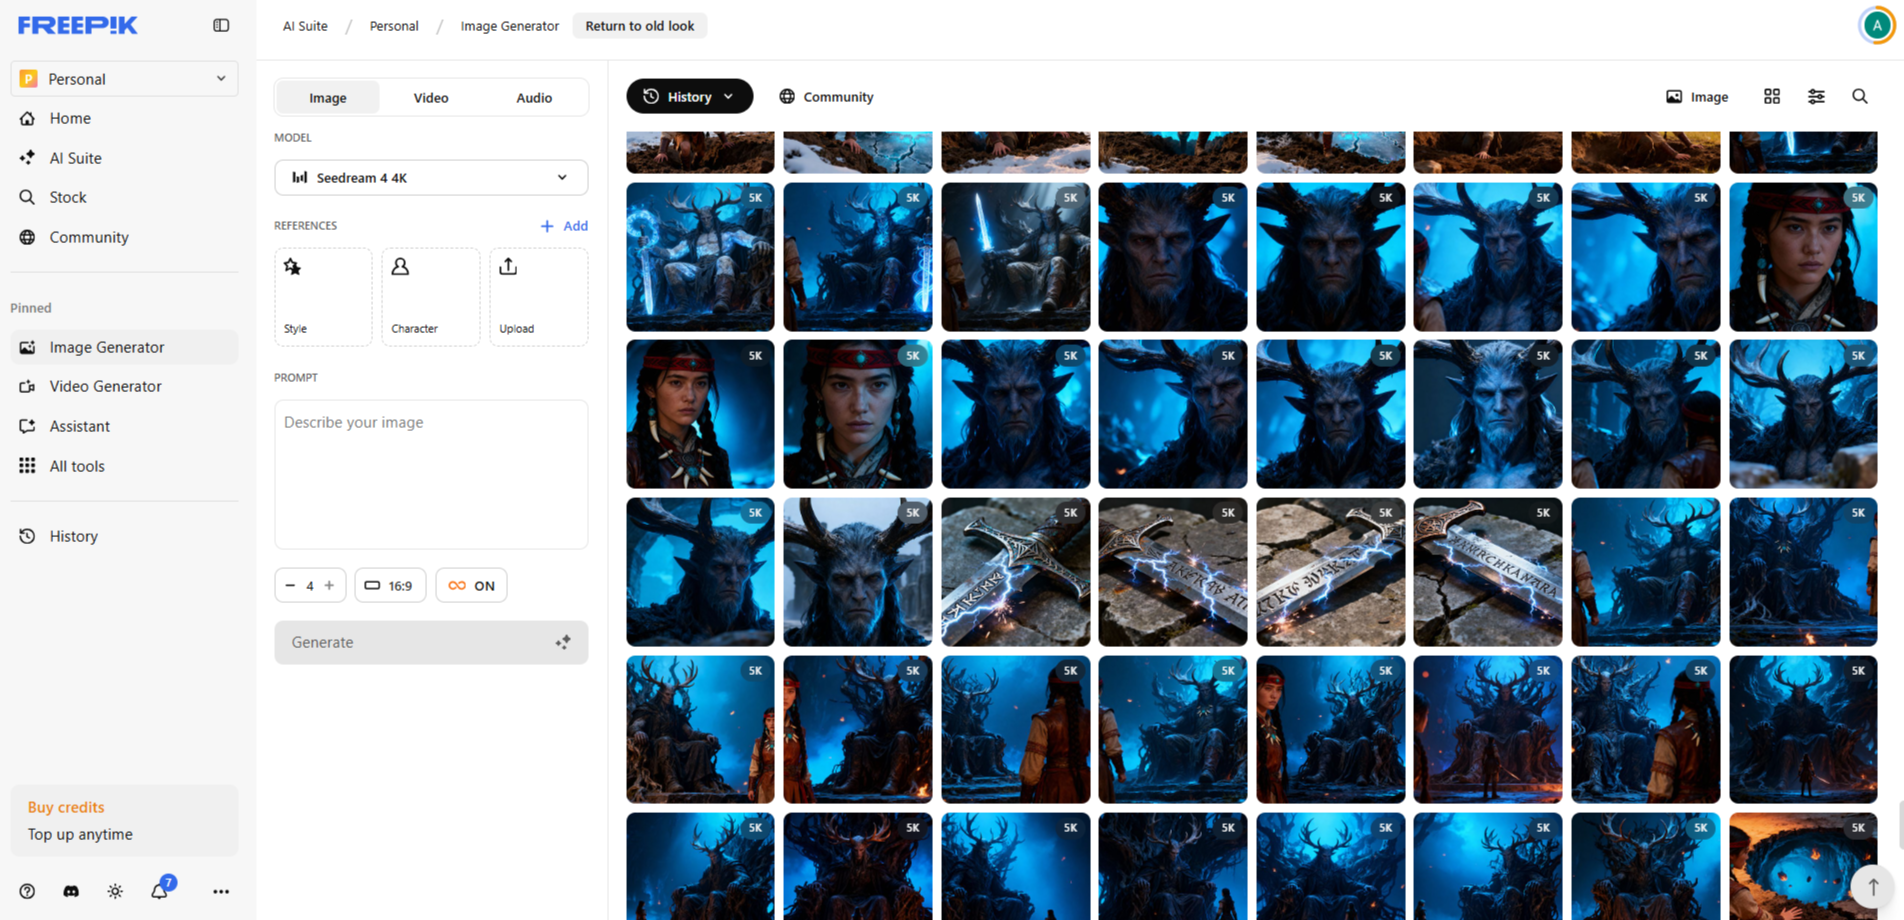The width and height of the screenshot is (1904, 920).
Task: Click the Generate button
Action: coord(431,642)
